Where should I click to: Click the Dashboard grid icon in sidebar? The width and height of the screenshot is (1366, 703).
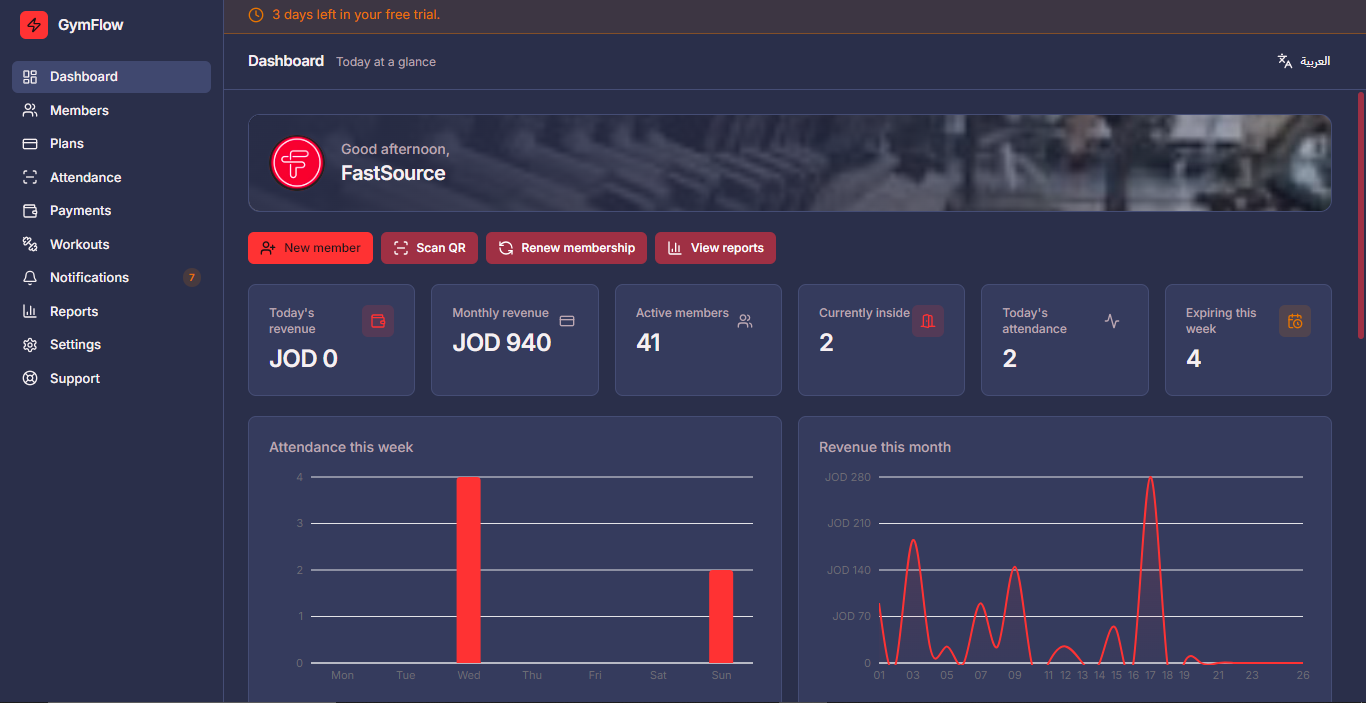30,77
